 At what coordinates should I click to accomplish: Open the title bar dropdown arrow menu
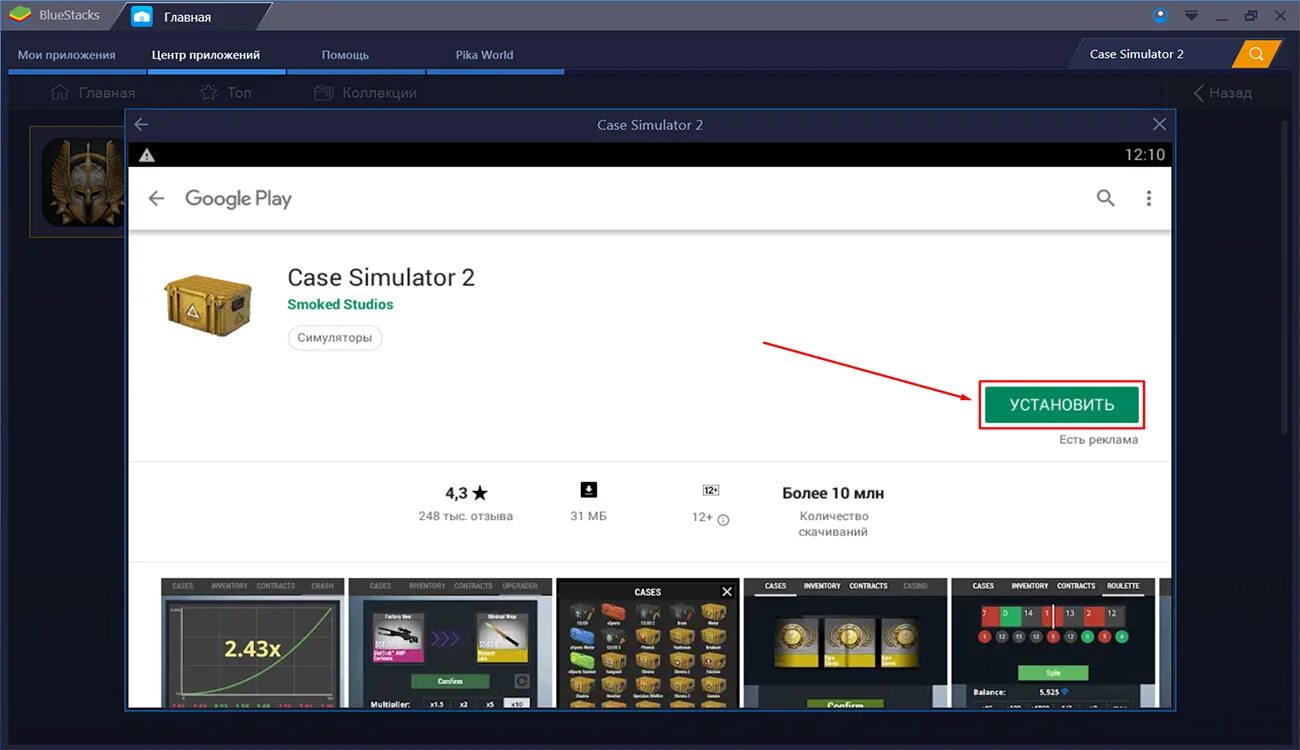click(1191, 16)
